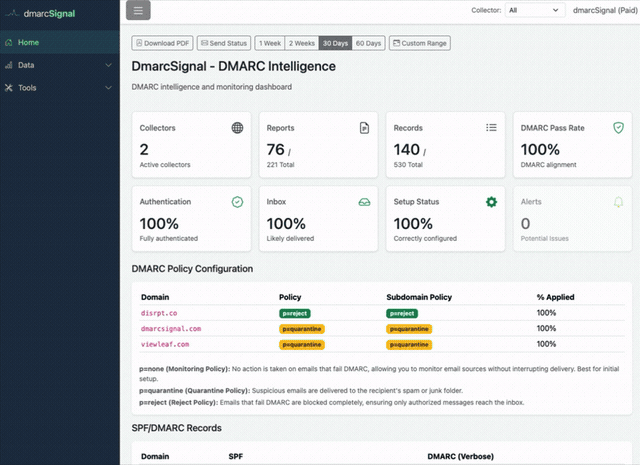The image size is (640, 465).
Task: Click the DmarcSignal - DMARC Intelligence title
Action: click(x=233, y=66)
